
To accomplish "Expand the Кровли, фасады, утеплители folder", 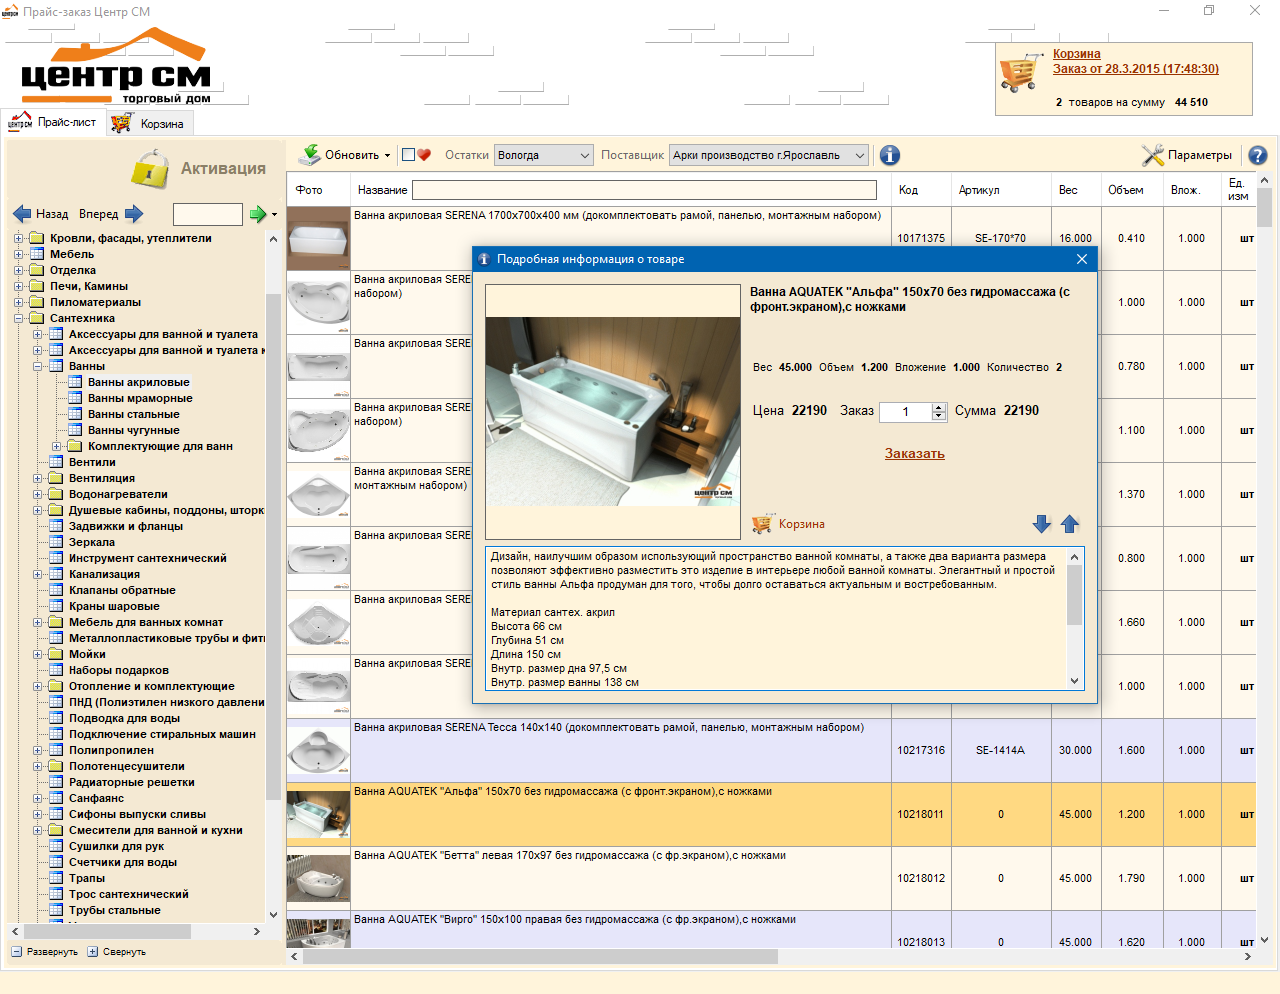I will click(18, 238).
